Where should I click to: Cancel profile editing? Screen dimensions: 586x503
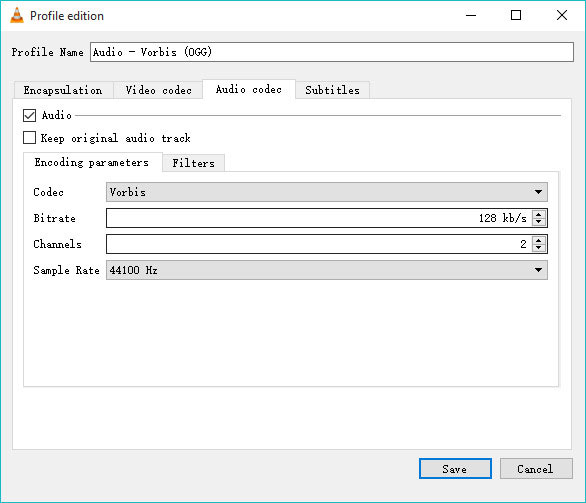click(x=536, y=469)
